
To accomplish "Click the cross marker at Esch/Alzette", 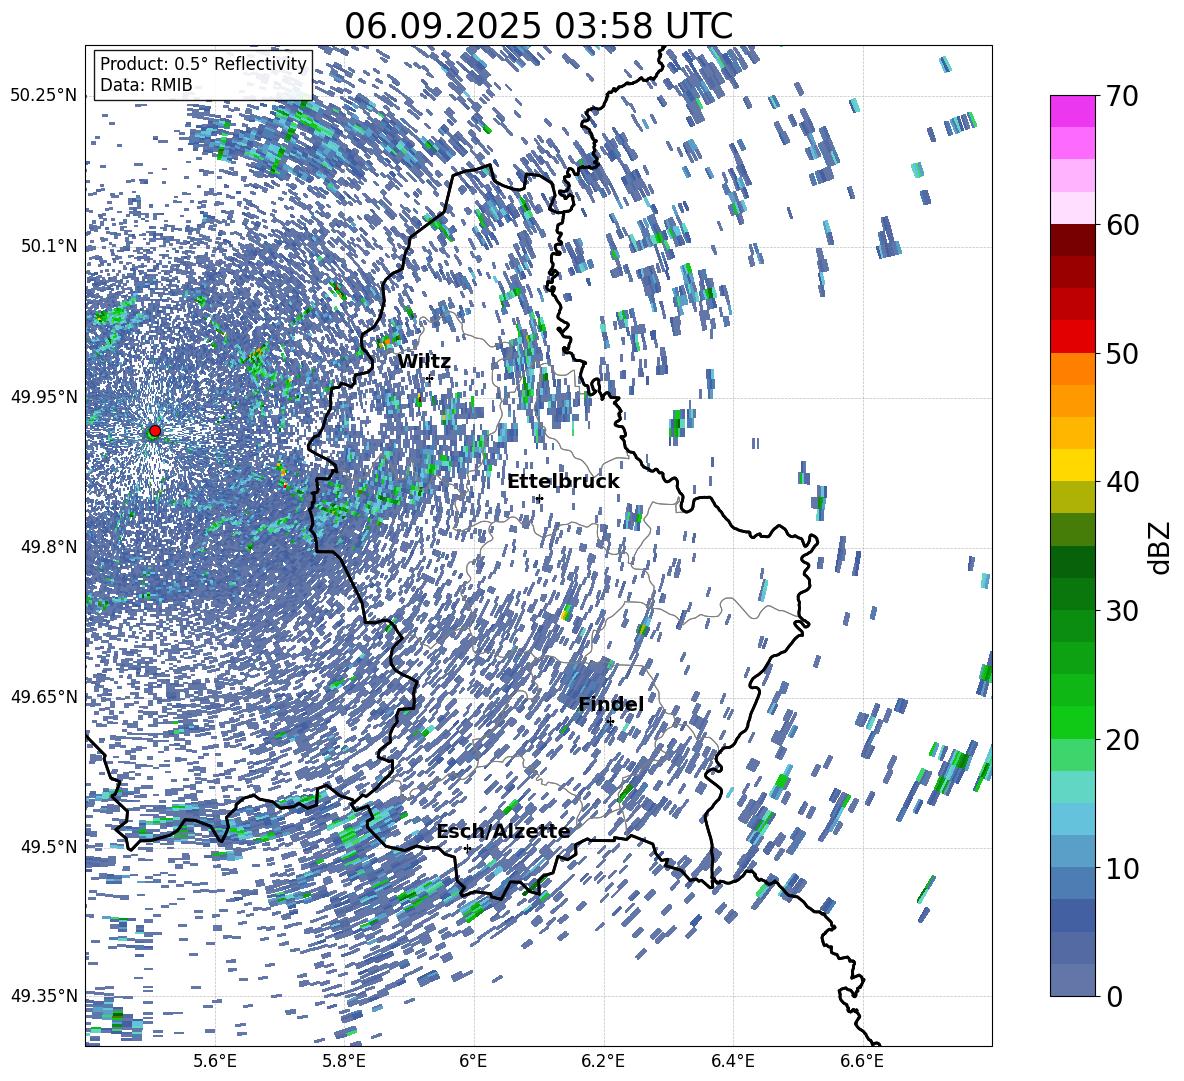I will [467, 848].
